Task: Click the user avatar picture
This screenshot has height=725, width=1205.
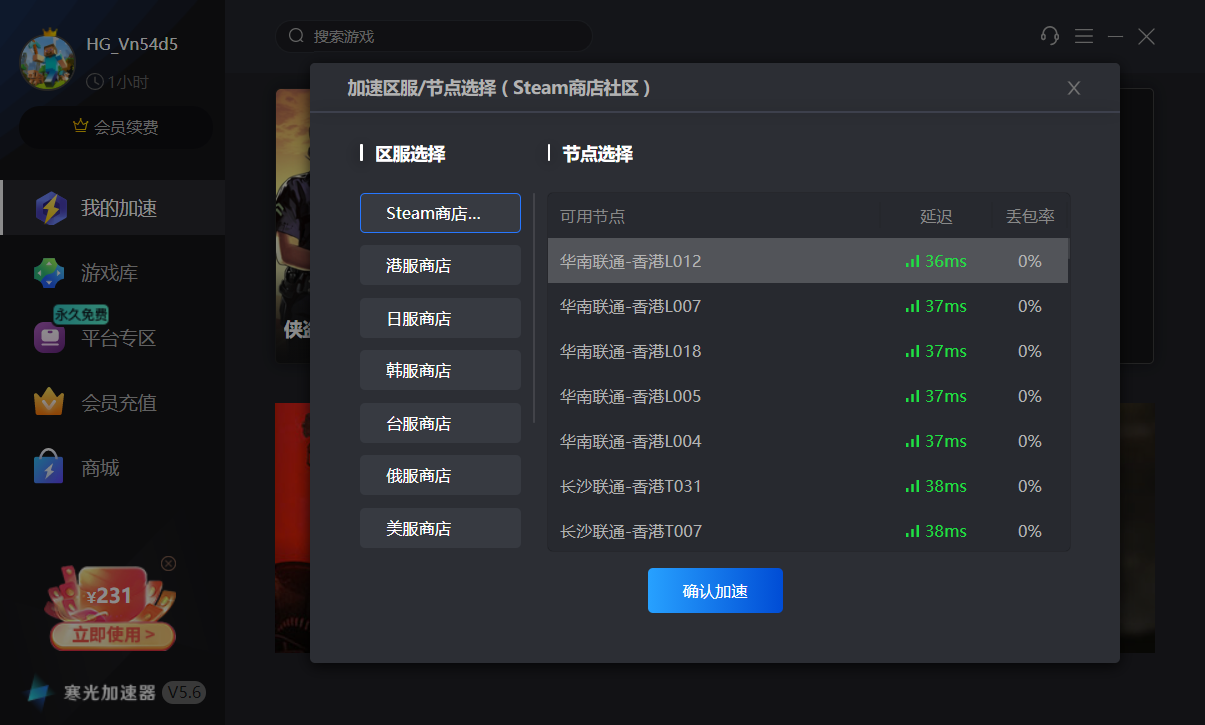Action: coord(48,60)
